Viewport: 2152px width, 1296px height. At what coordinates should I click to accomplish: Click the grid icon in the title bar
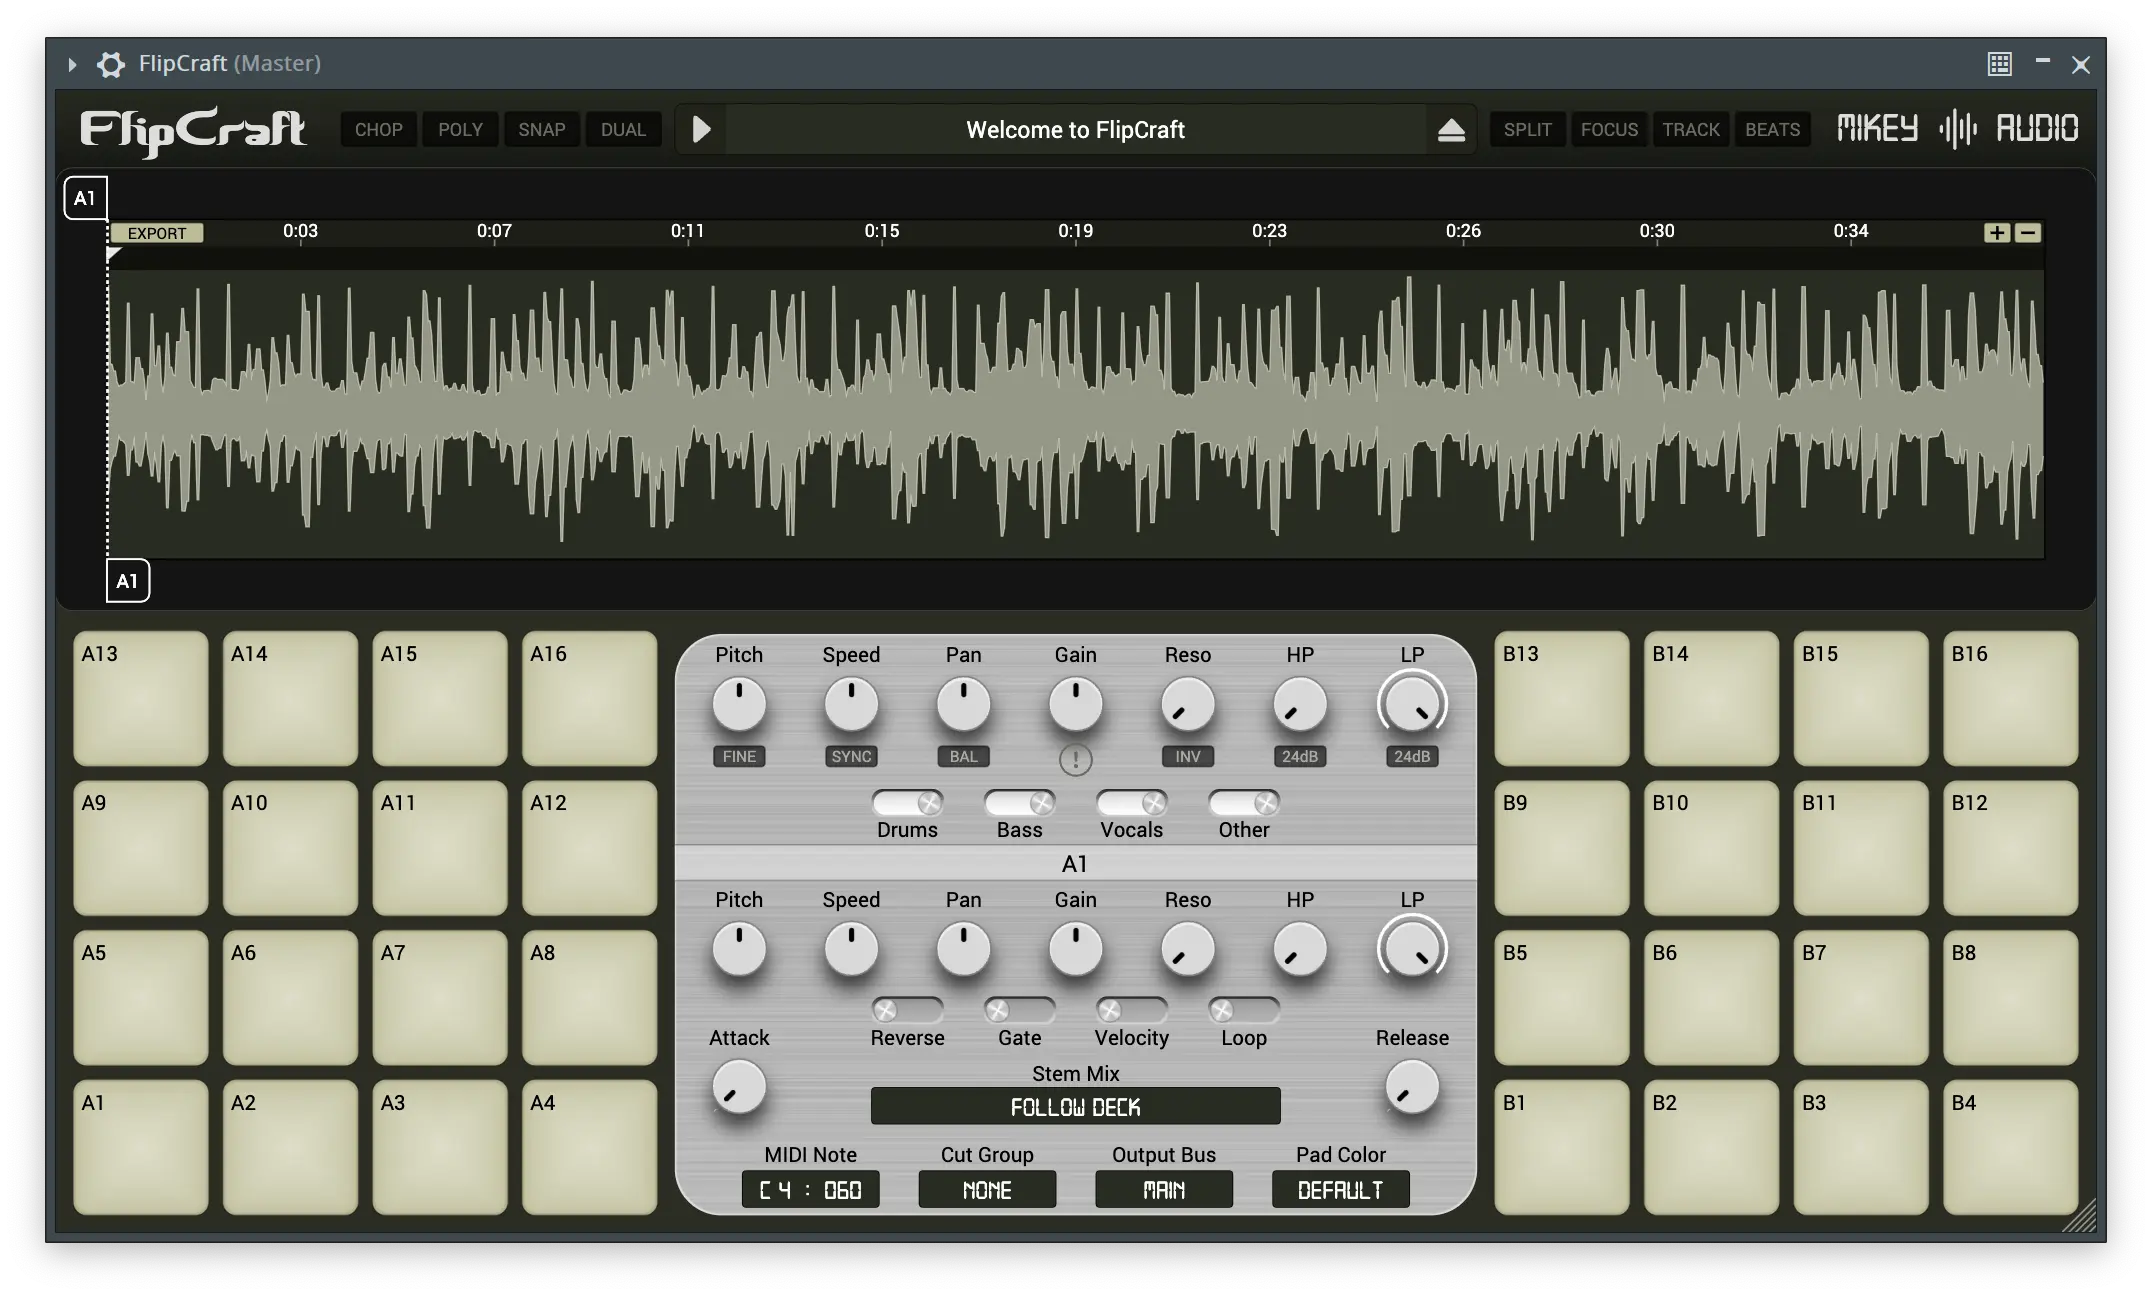[1999, 64]
